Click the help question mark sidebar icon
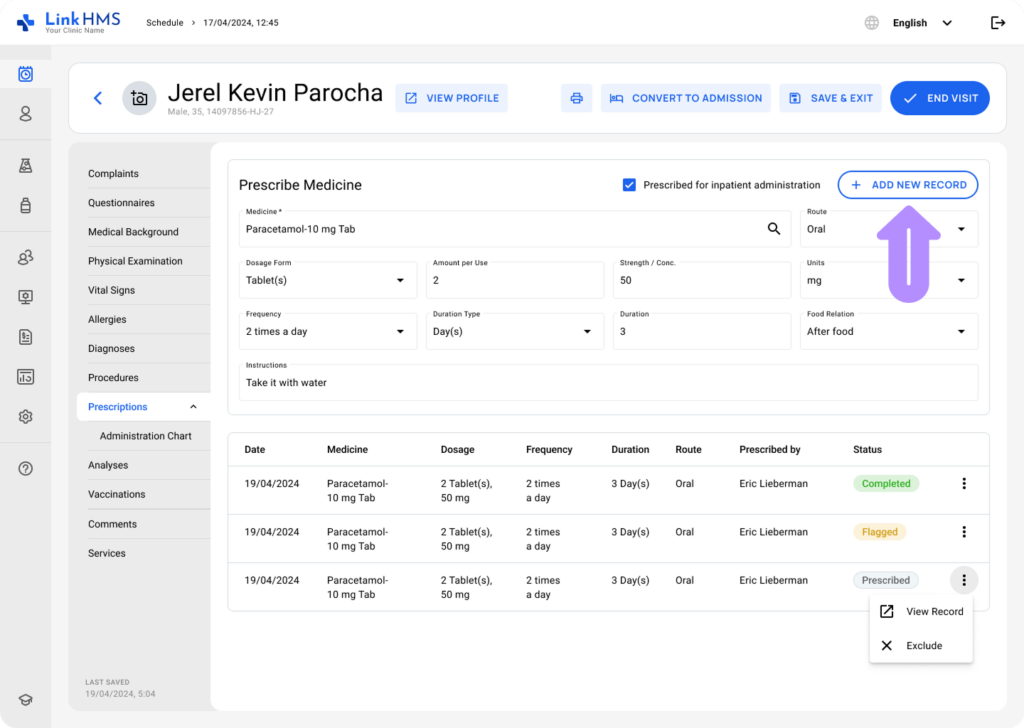The height and width of the screenshot is (728, 1024). [26, 468]
